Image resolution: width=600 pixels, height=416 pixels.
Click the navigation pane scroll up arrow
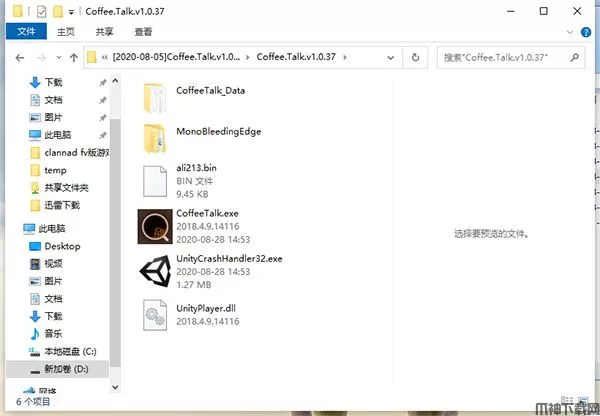click(x=115, y=81)
